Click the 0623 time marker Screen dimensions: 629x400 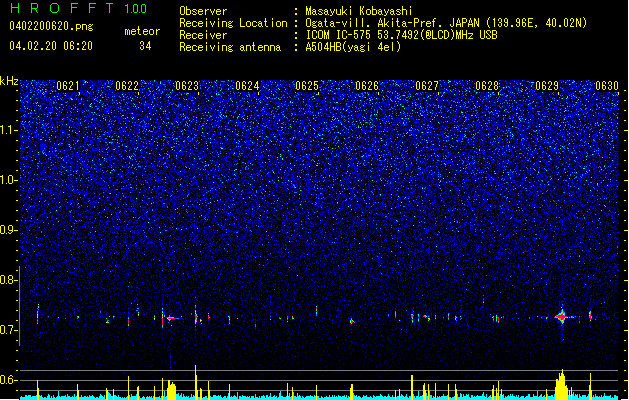click(187, 86)
